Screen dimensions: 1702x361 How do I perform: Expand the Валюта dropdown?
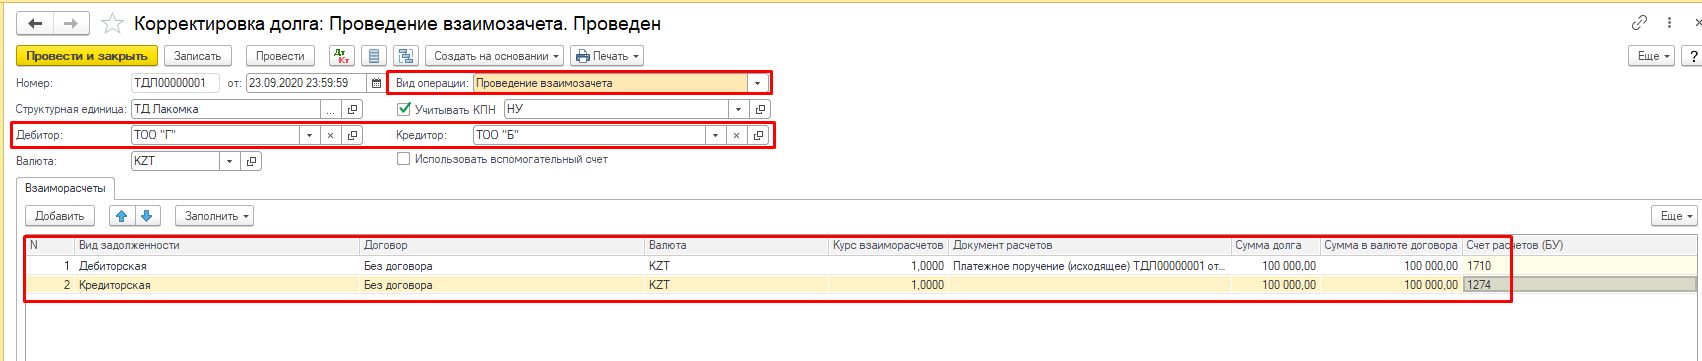tap(230, 161)
